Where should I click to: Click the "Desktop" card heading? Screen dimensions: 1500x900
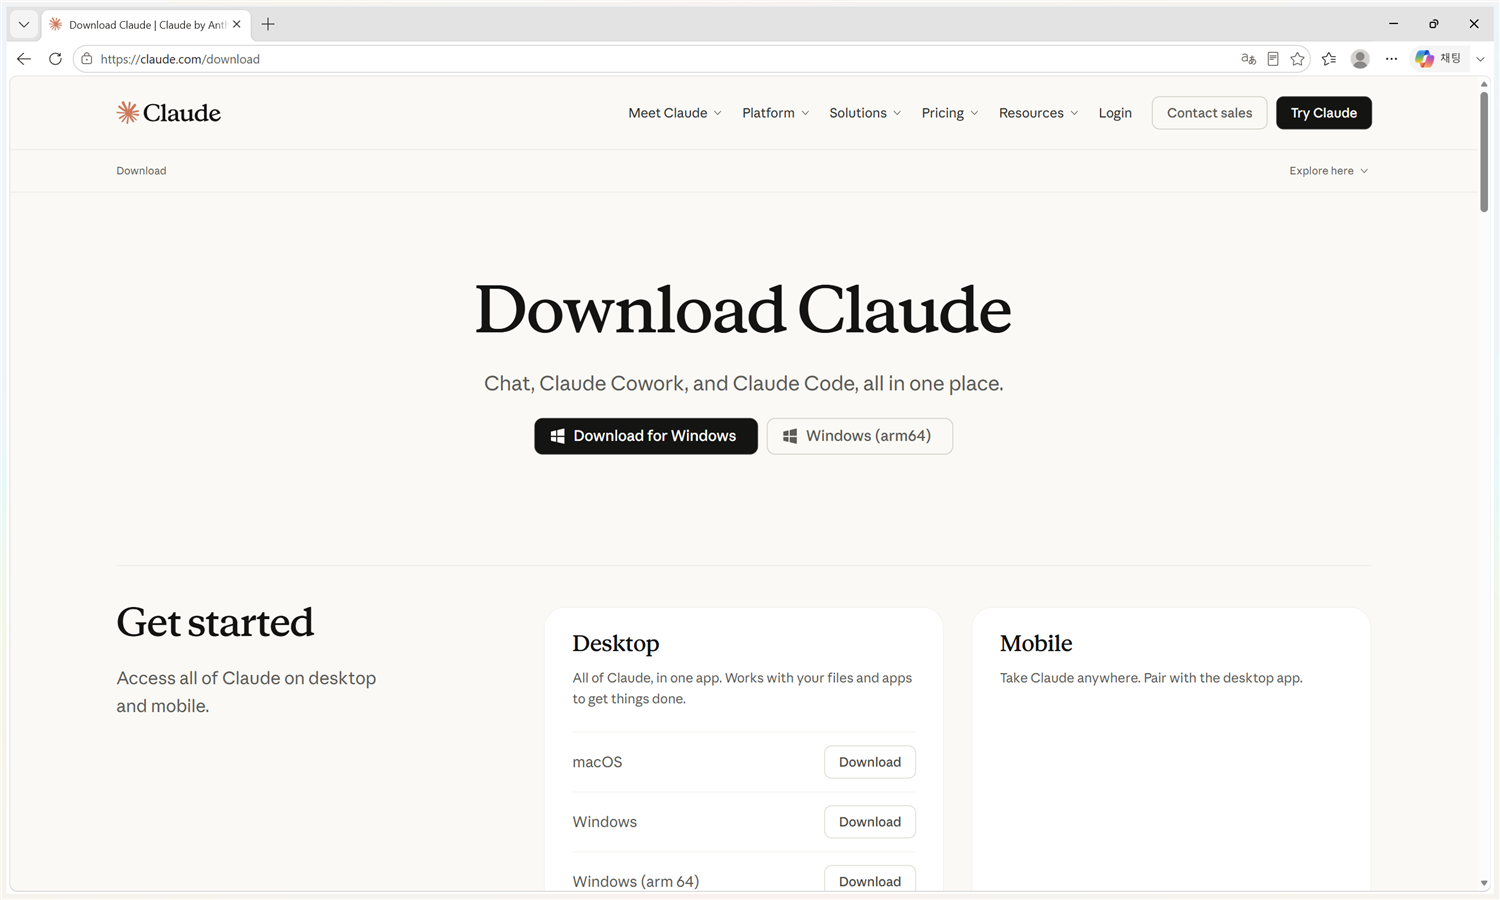(x=616, y=643)
